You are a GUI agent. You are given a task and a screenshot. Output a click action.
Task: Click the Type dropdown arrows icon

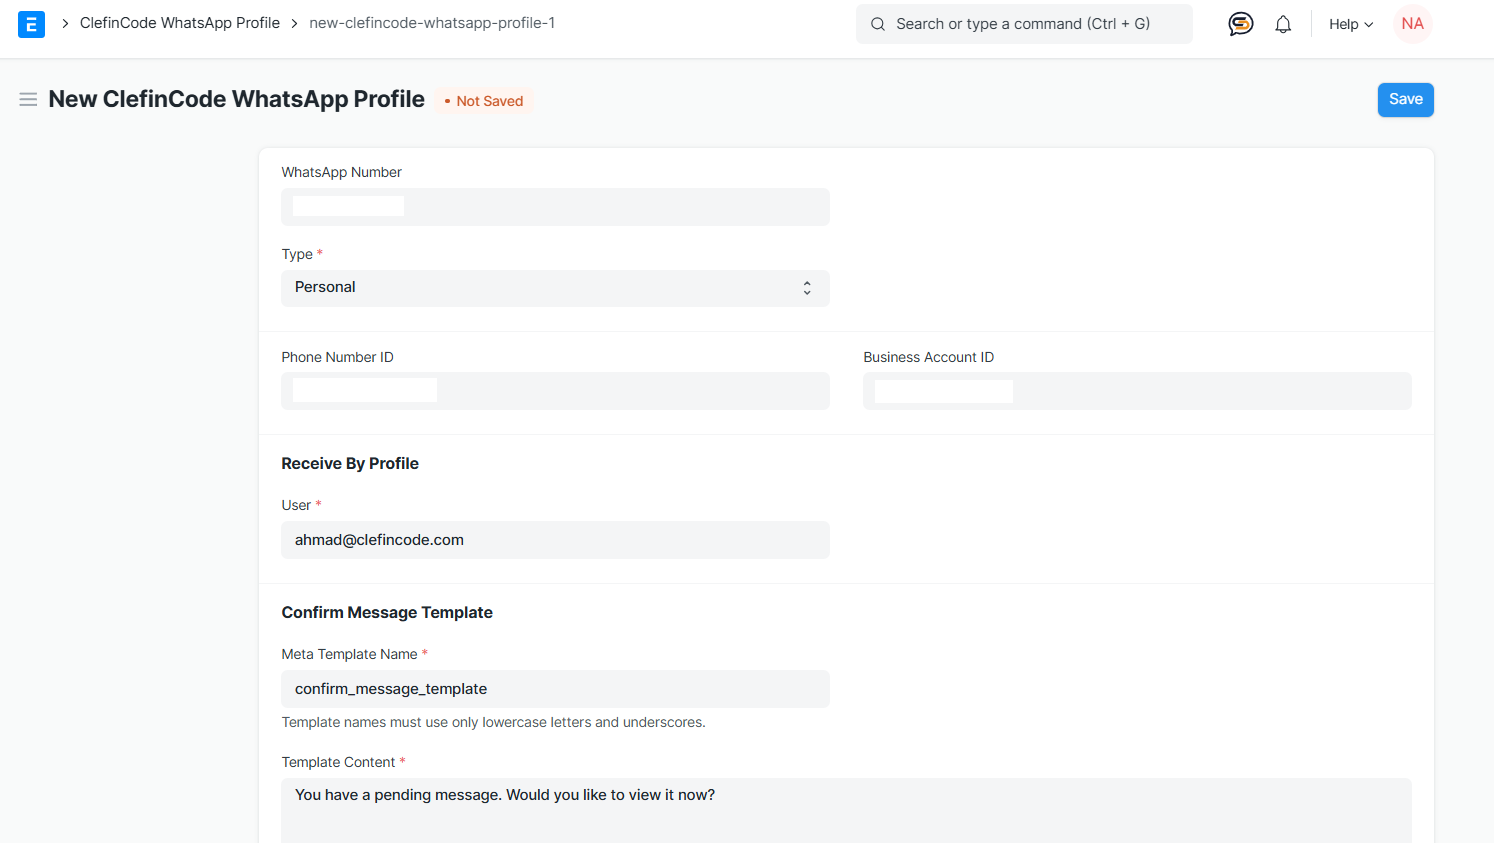tap(807, 288)
